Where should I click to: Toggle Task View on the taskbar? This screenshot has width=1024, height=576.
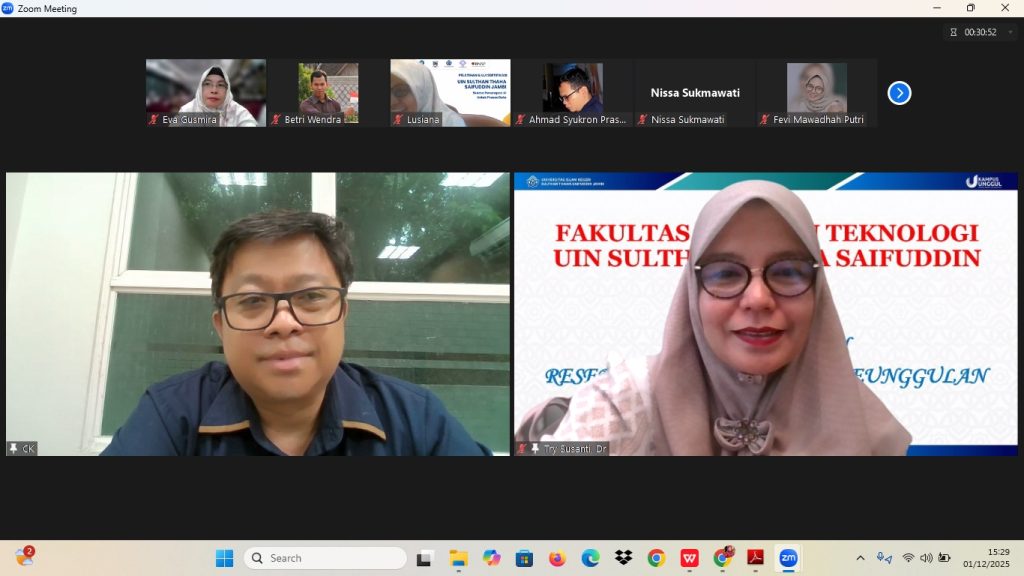tap(425, 558)
